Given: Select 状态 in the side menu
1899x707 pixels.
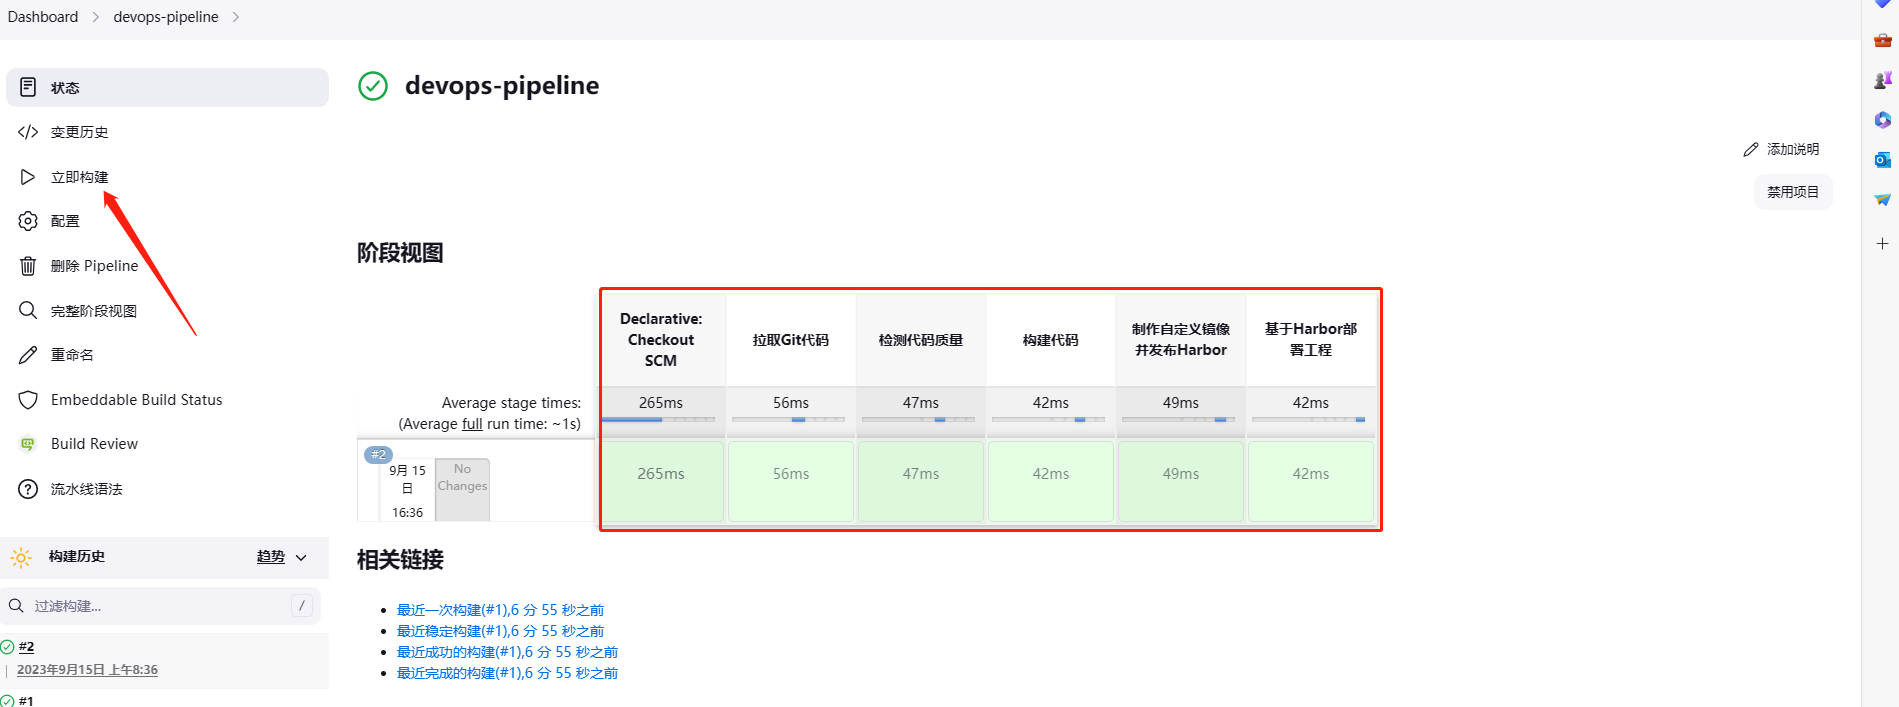Looking at the screenshot, I should (x=66, y=88).
